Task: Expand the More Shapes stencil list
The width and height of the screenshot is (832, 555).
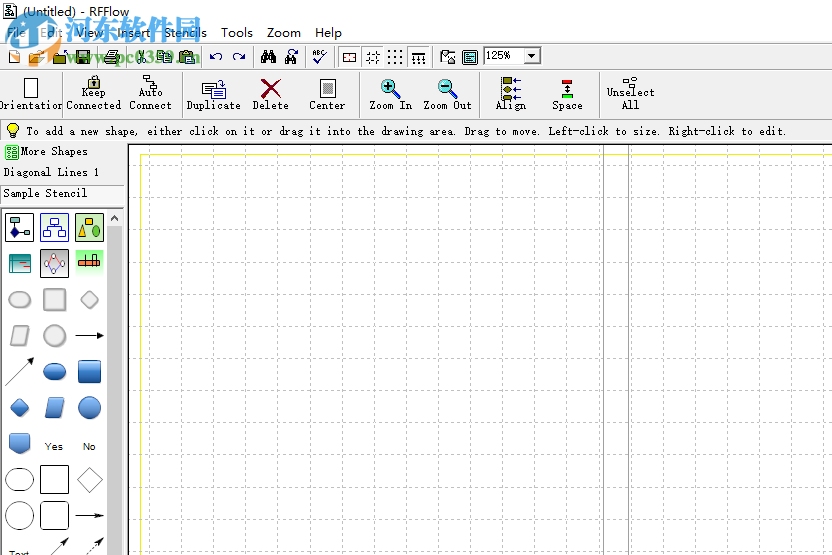Action: point(54,152)
